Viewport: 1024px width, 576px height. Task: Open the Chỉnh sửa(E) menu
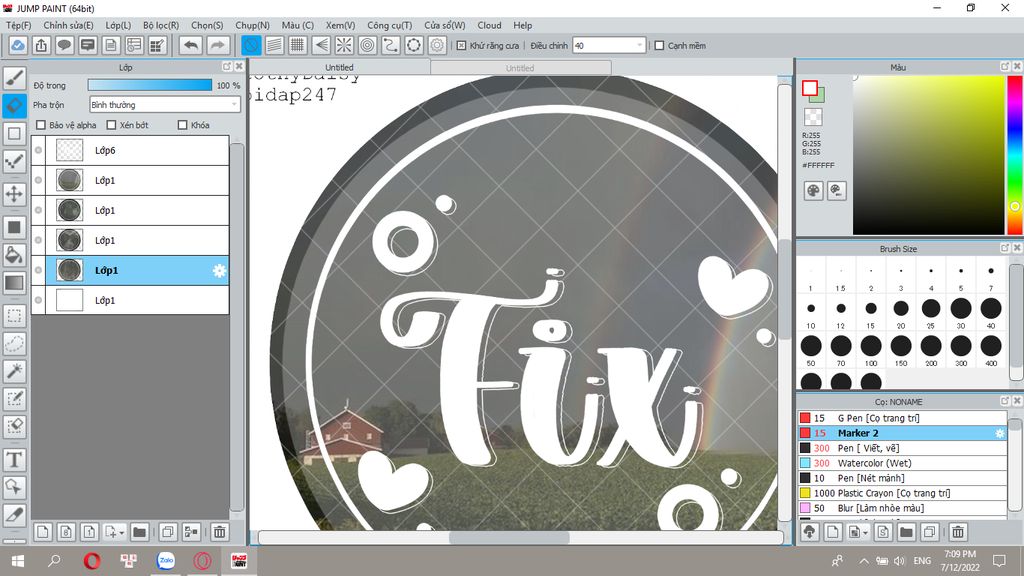coord(69,25)
